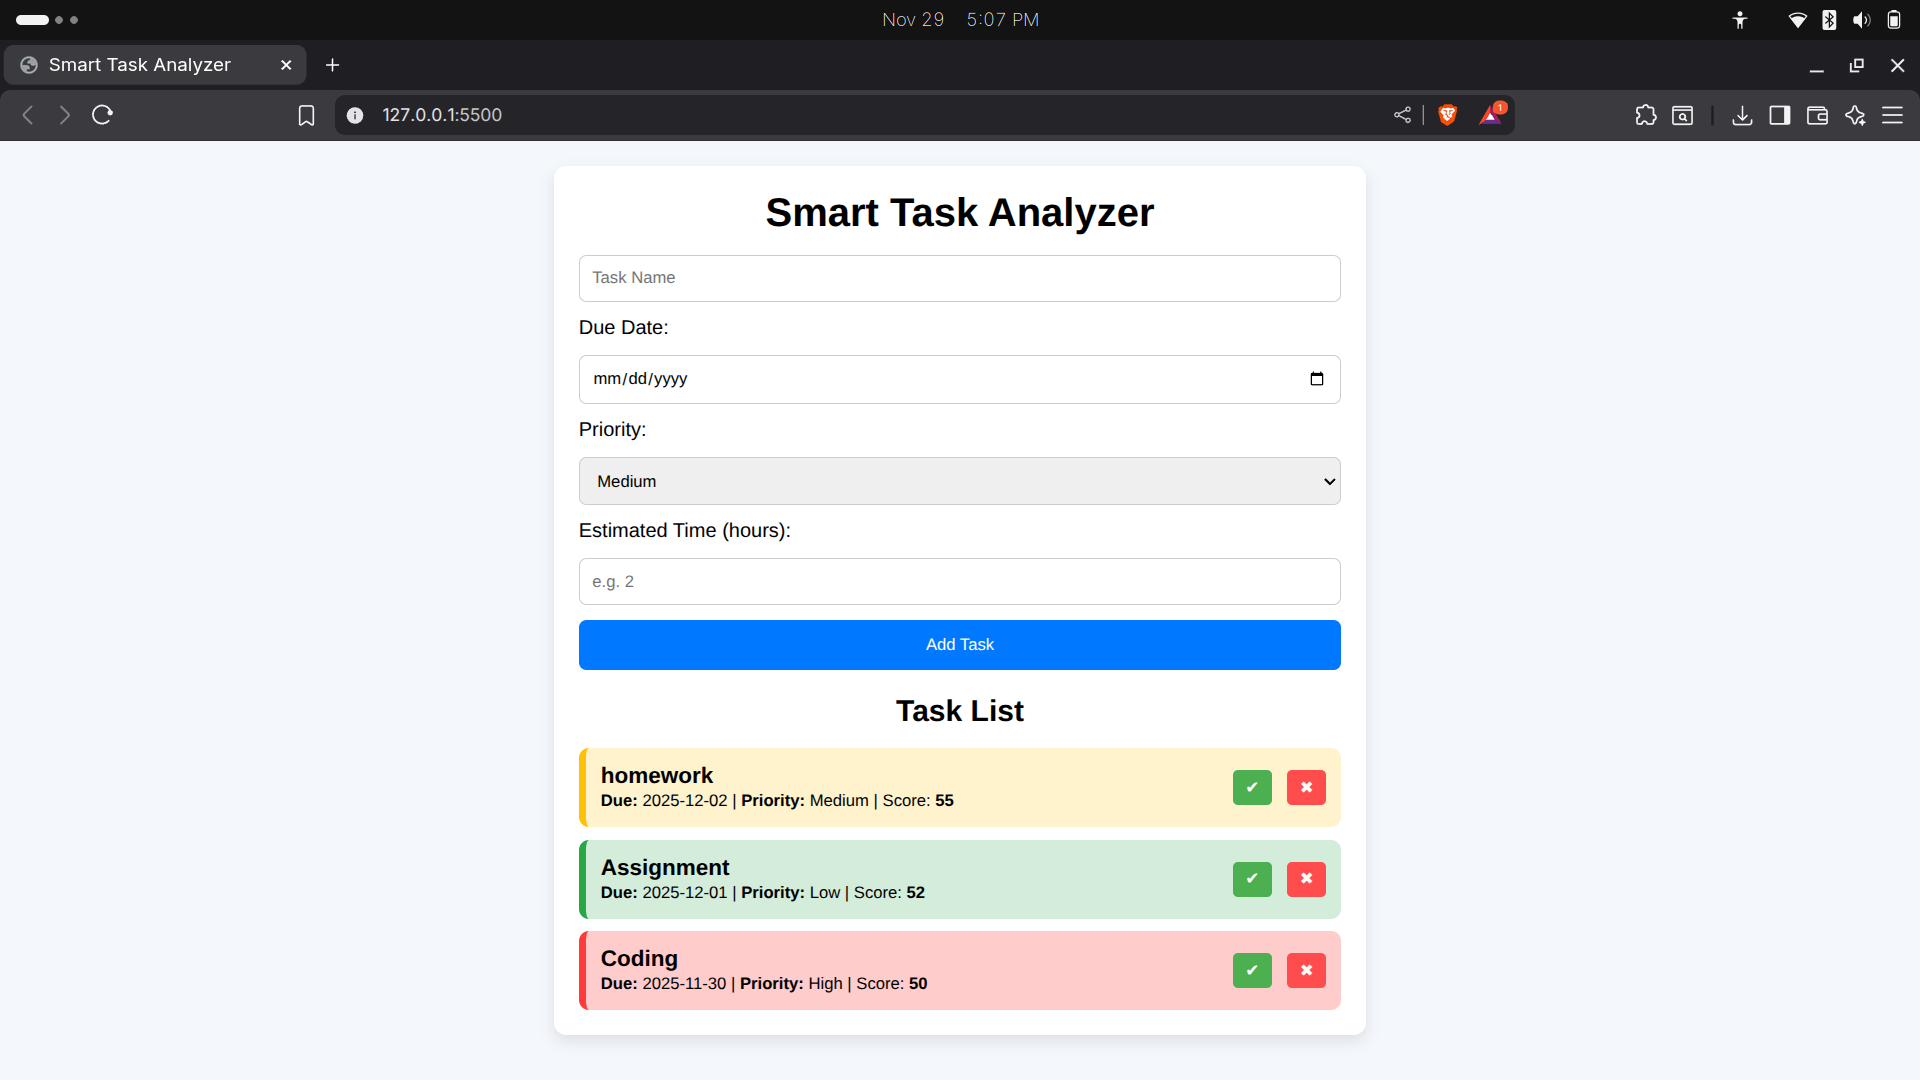Open Brave Shields lion icon

coord(1447,115)
